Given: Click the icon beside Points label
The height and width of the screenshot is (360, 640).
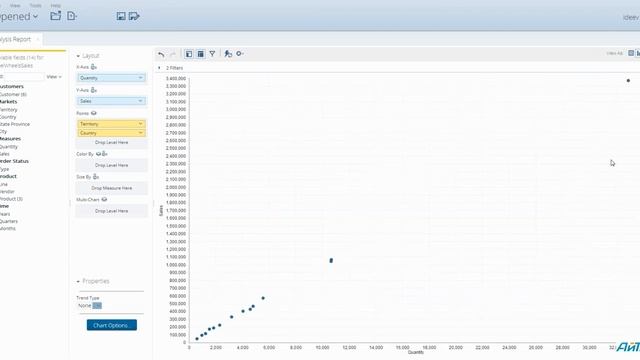Looking at the screenshot, I should [93, 113].
